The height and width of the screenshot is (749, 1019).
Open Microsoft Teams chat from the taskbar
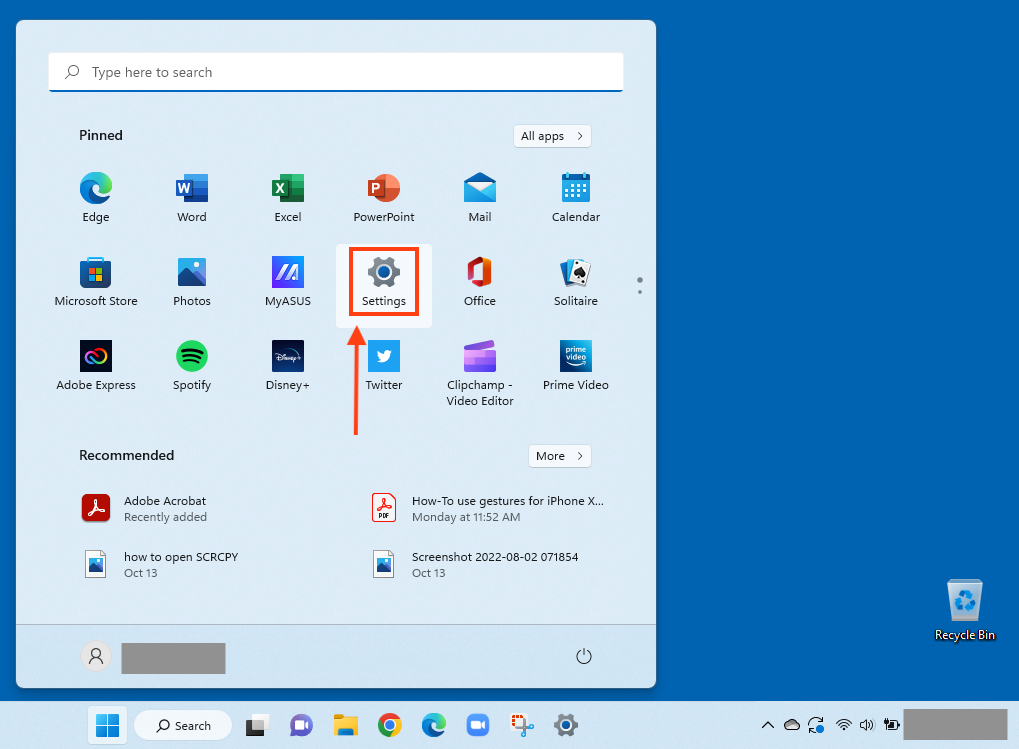click(x=301, y=725)
